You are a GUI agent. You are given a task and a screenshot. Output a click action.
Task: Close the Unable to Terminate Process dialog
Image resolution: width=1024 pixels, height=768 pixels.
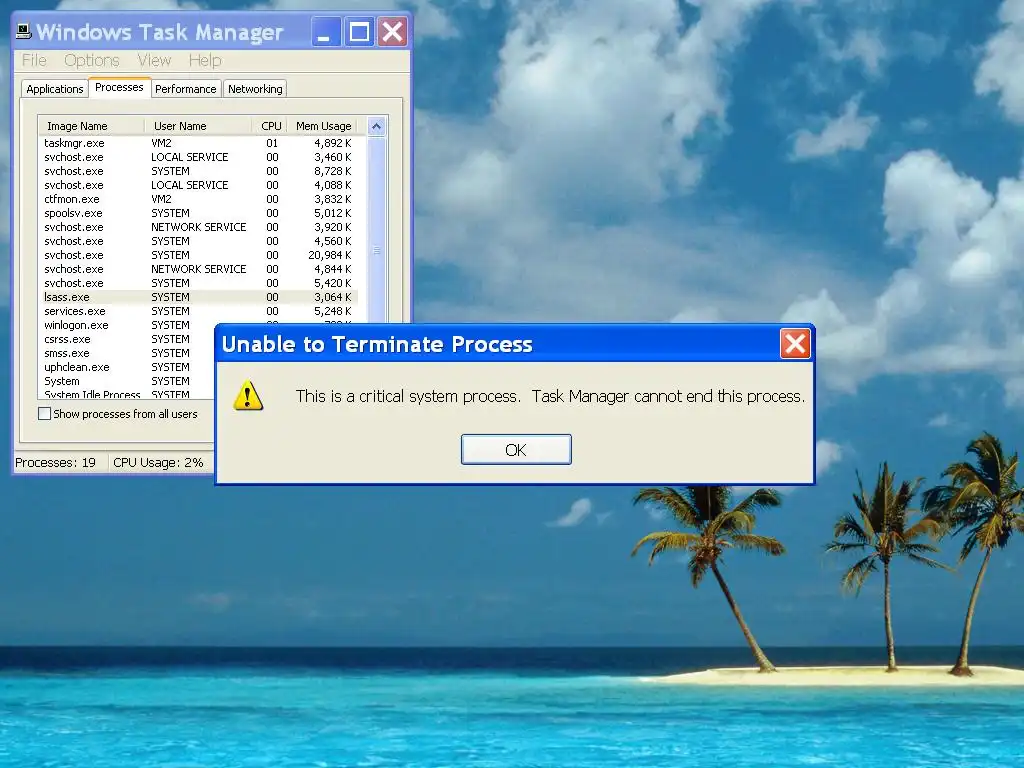point(795,344)
